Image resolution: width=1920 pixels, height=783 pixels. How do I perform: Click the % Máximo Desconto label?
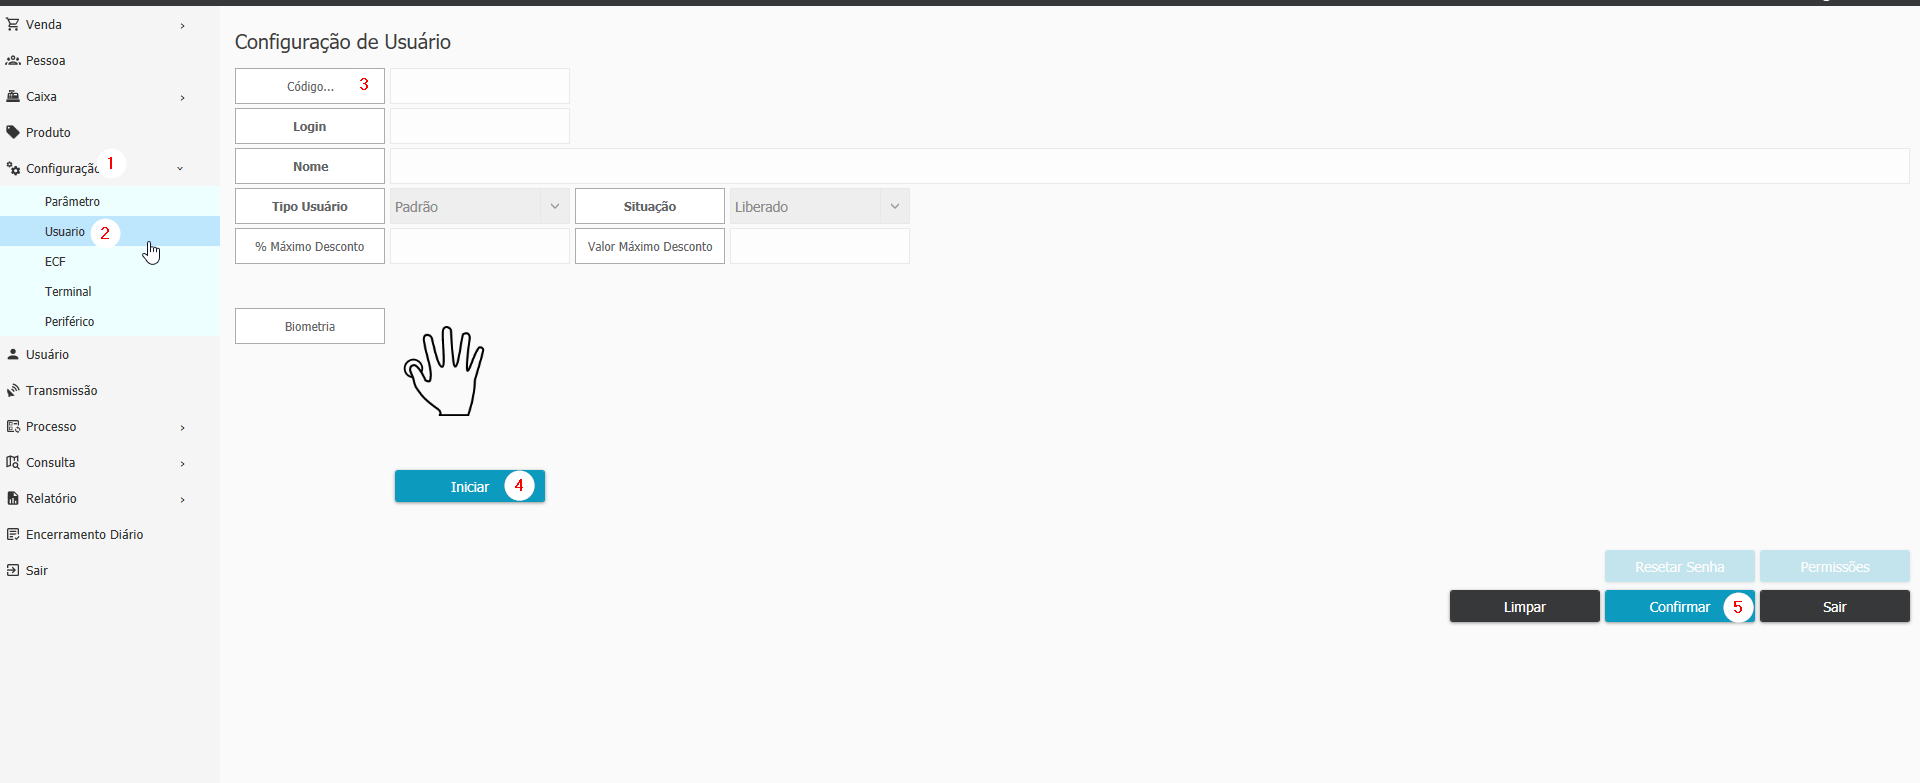pos(310,246)
